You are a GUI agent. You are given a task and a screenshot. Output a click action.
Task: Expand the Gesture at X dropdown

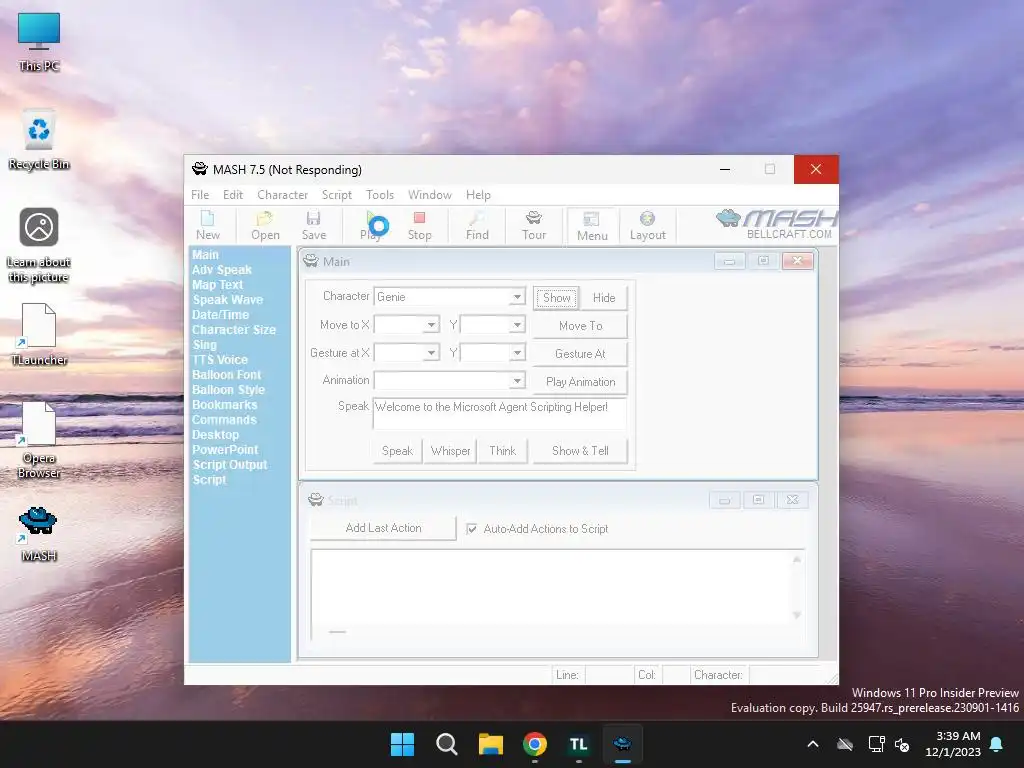pos(431,353)
